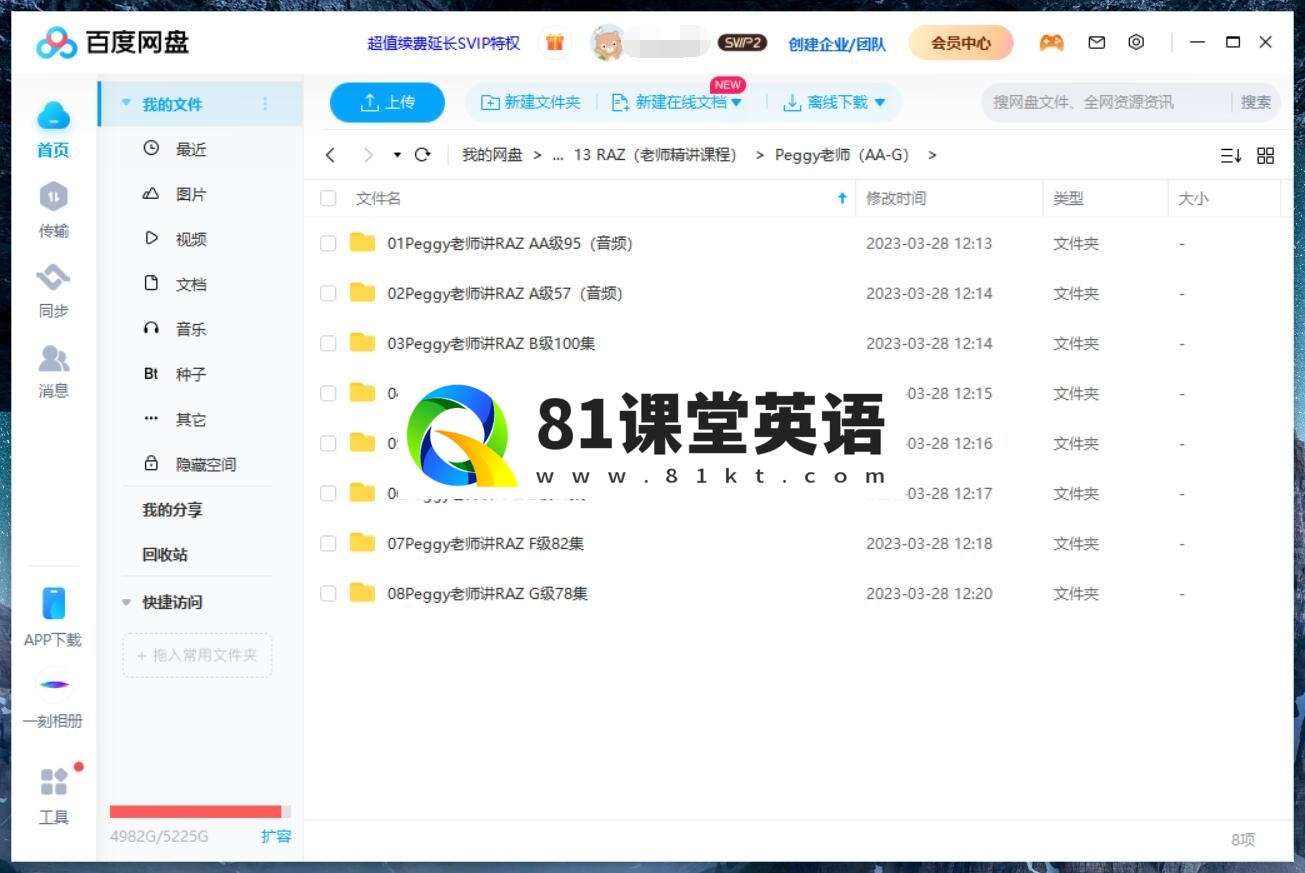
Task: Check the box for 03Peggy老师讲RAZ B级100集
Action: pos(328,343)
